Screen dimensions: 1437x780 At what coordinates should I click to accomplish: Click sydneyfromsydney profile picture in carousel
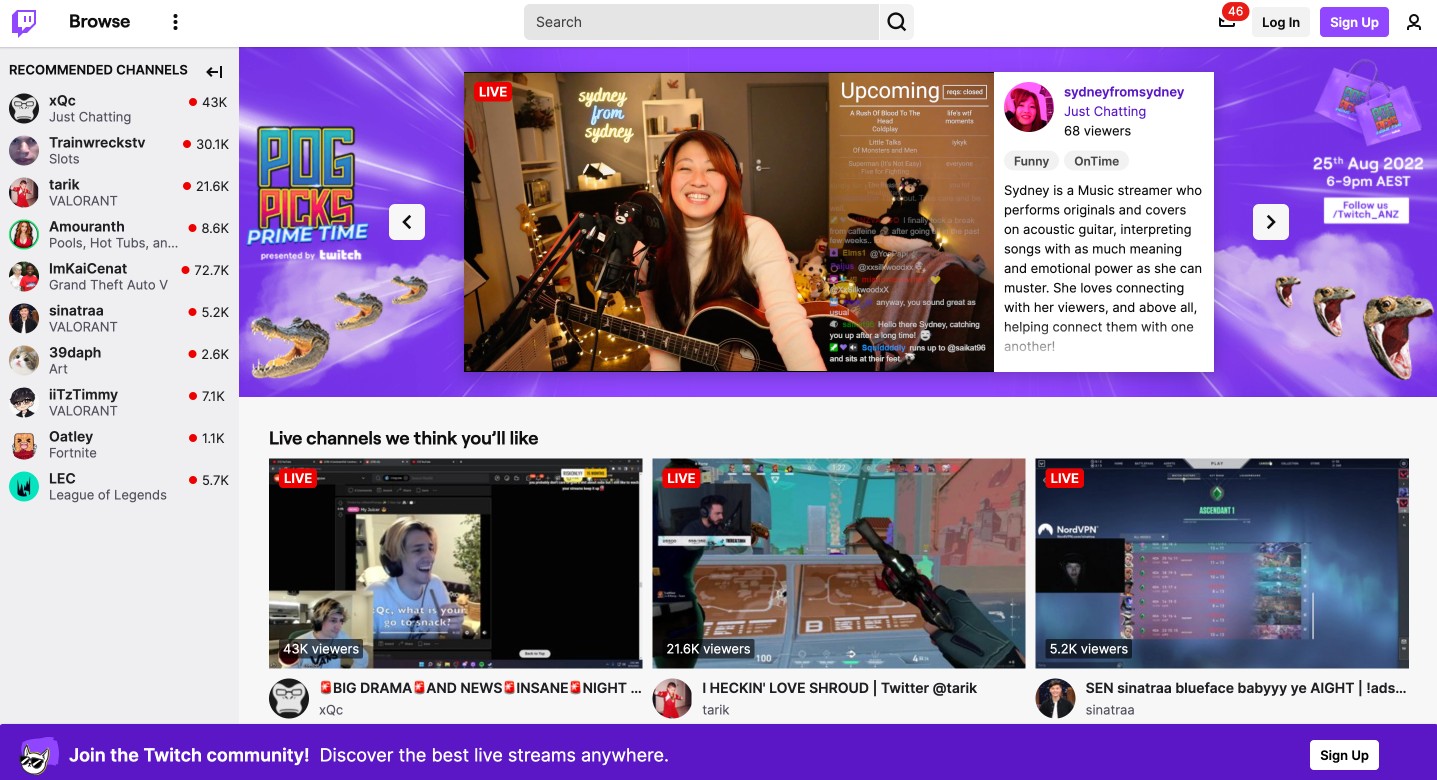pos(1029,107)
